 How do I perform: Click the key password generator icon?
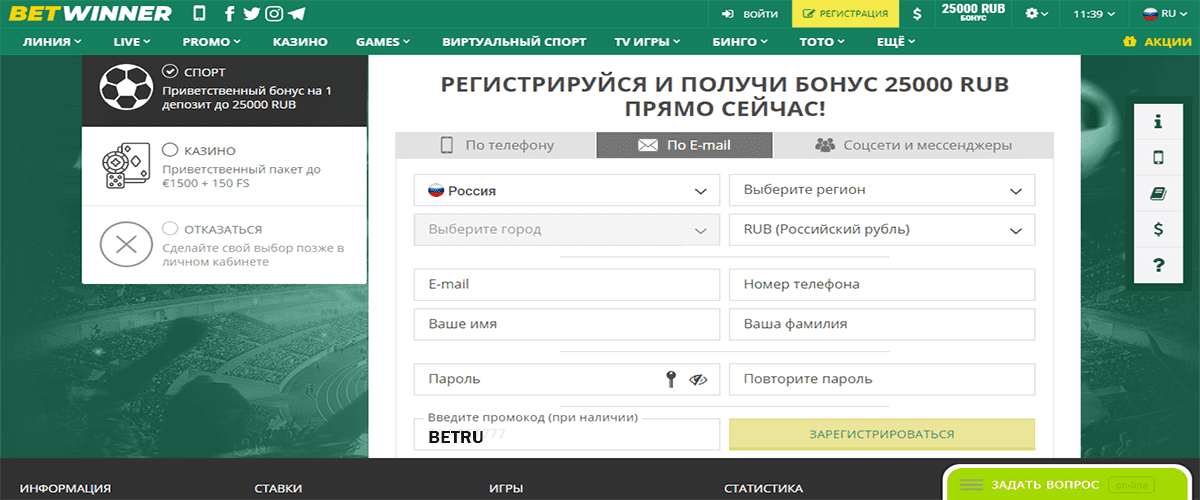pos(672,379)
